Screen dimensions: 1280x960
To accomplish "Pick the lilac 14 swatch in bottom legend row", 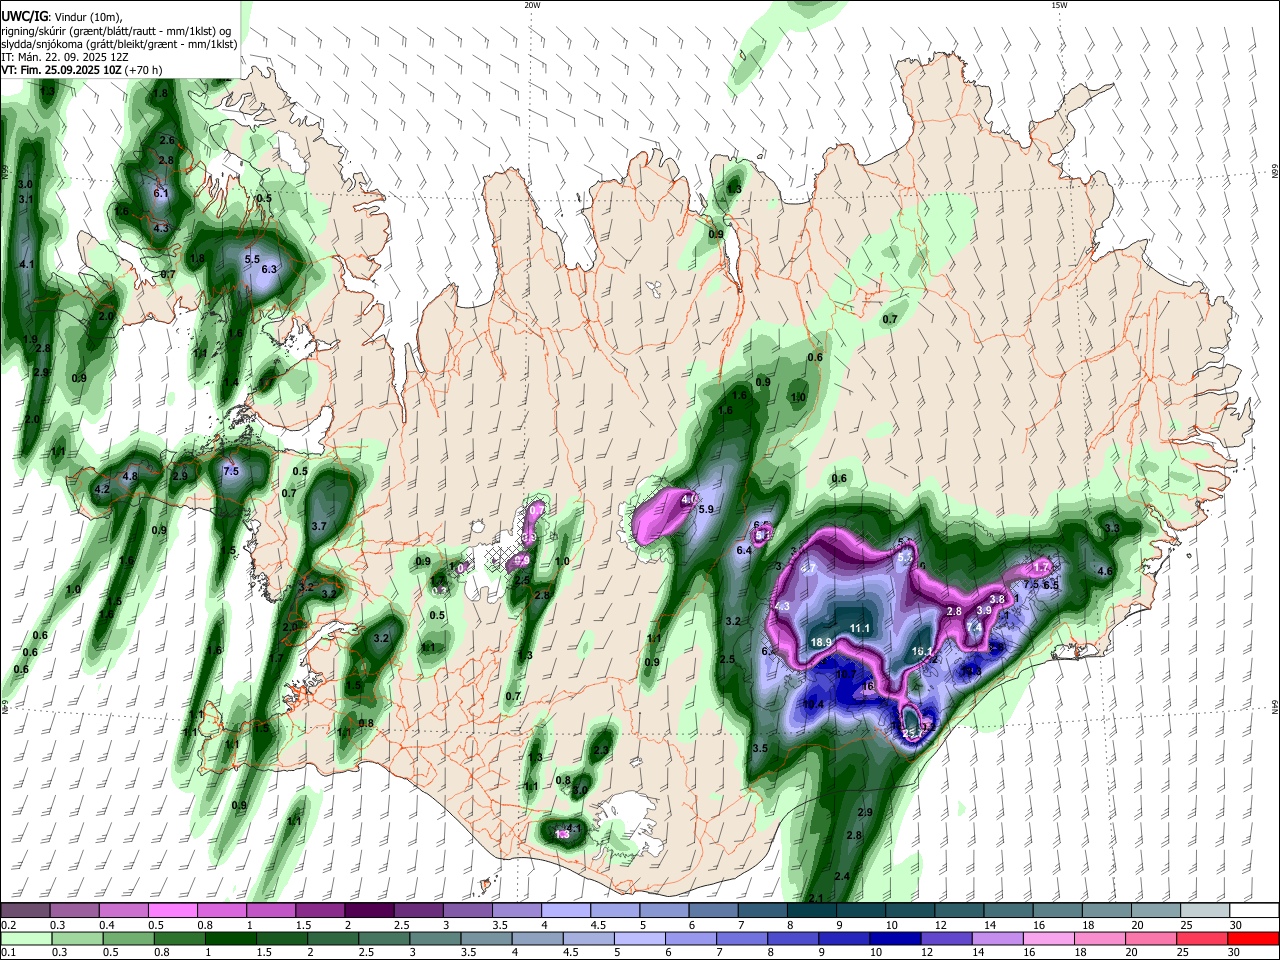I will pyautogui.click(x=996, y=938).
